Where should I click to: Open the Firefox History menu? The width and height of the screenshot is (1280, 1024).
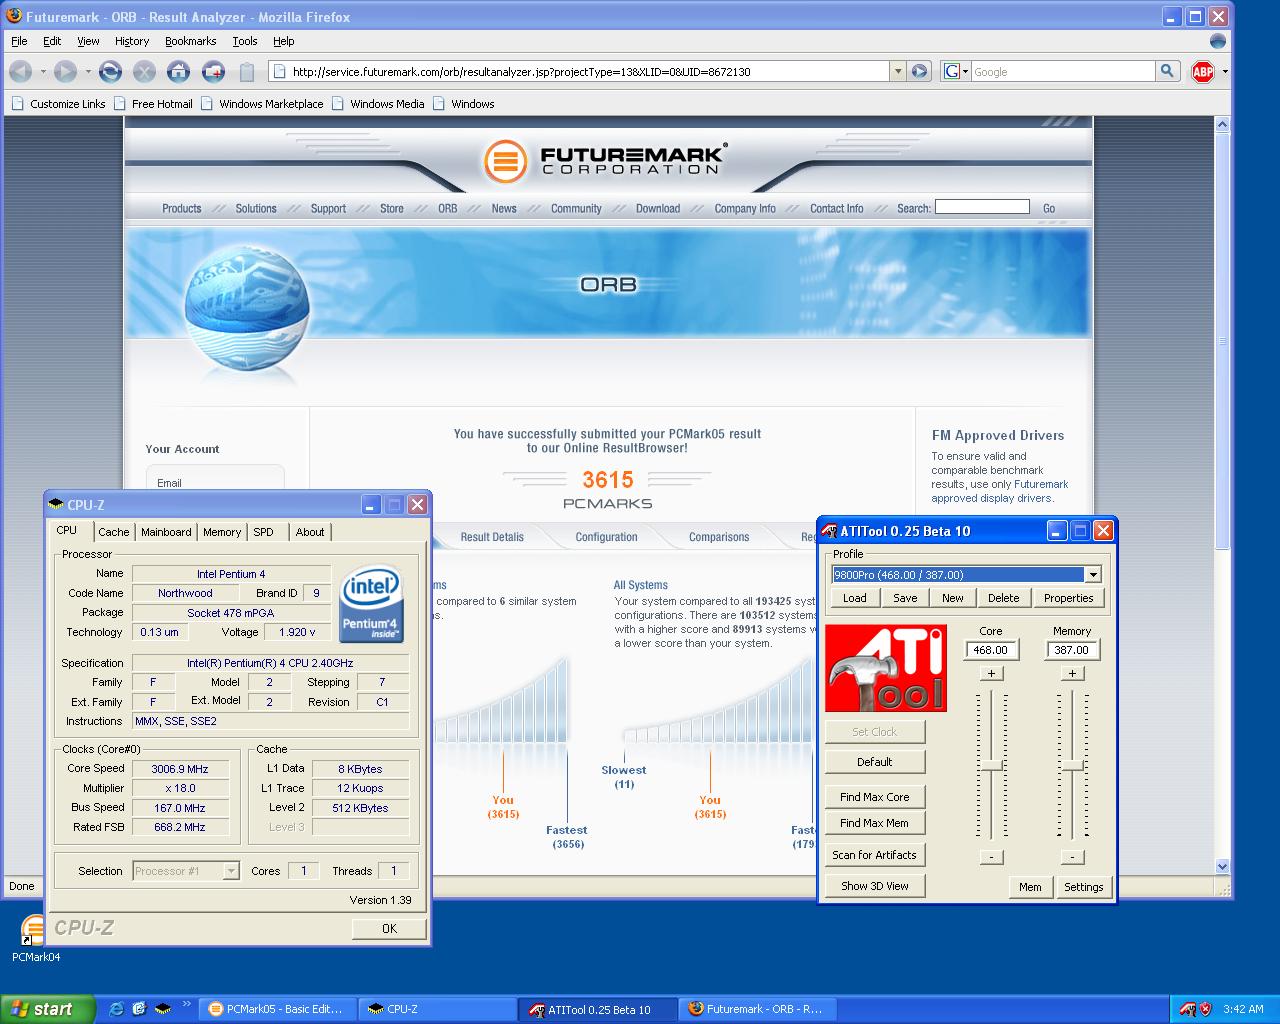pyautogui.click(x=132, y=41)
